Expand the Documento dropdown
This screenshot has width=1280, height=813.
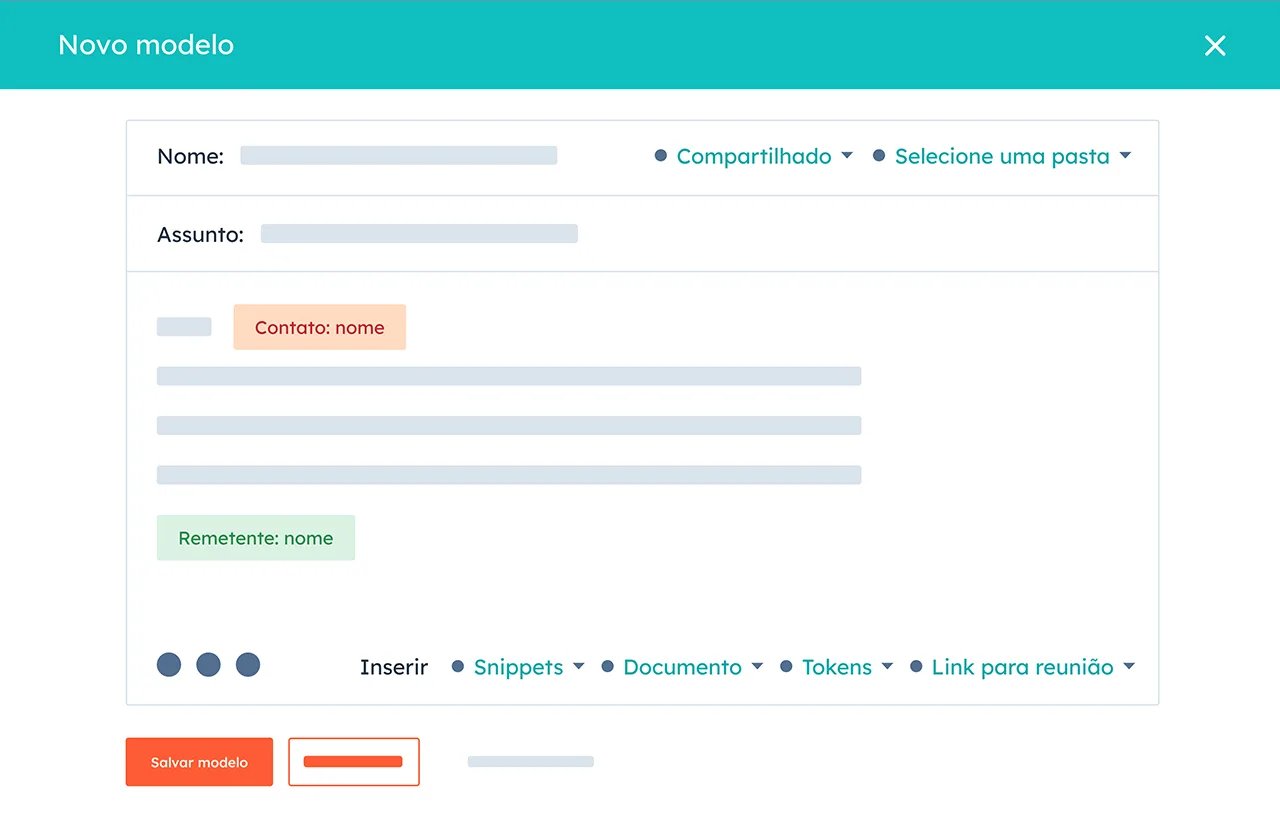point(692,666)
